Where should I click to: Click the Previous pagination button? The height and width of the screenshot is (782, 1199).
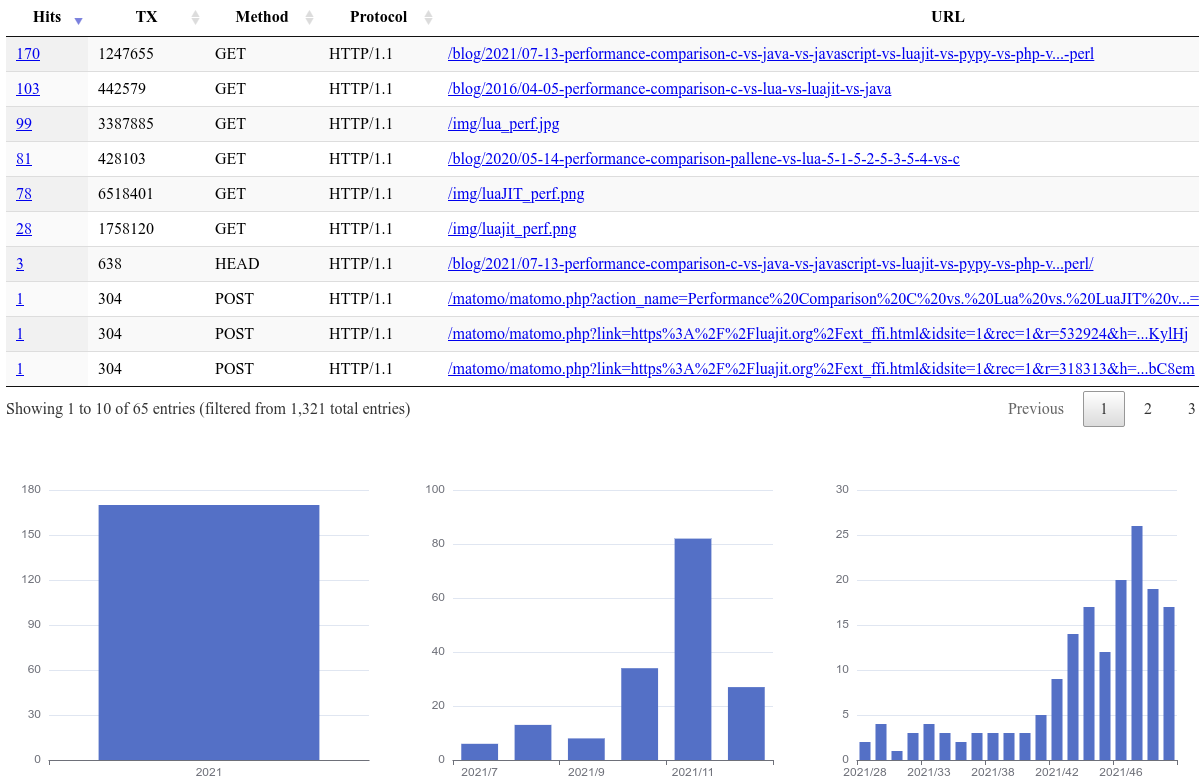1035,409
